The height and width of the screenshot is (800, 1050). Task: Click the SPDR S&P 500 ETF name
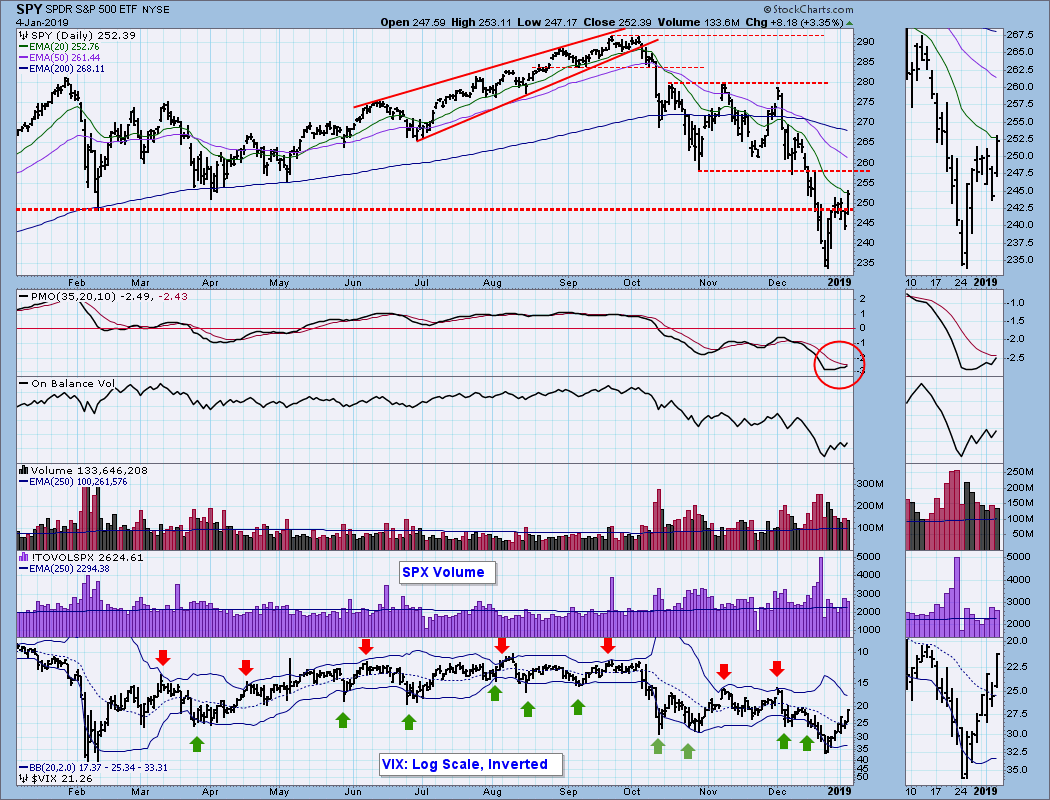(x=93, y=10)
